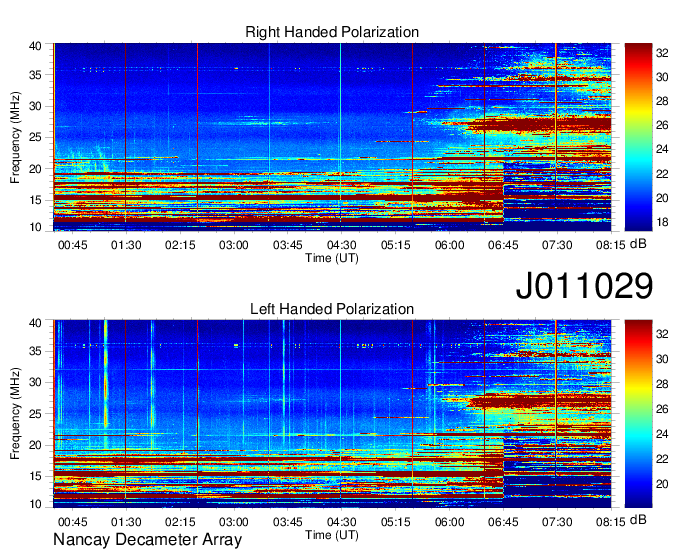Click the 06:45 tick on top plot
The width and height of the screenshot is (680, 552).
point(503,245)
